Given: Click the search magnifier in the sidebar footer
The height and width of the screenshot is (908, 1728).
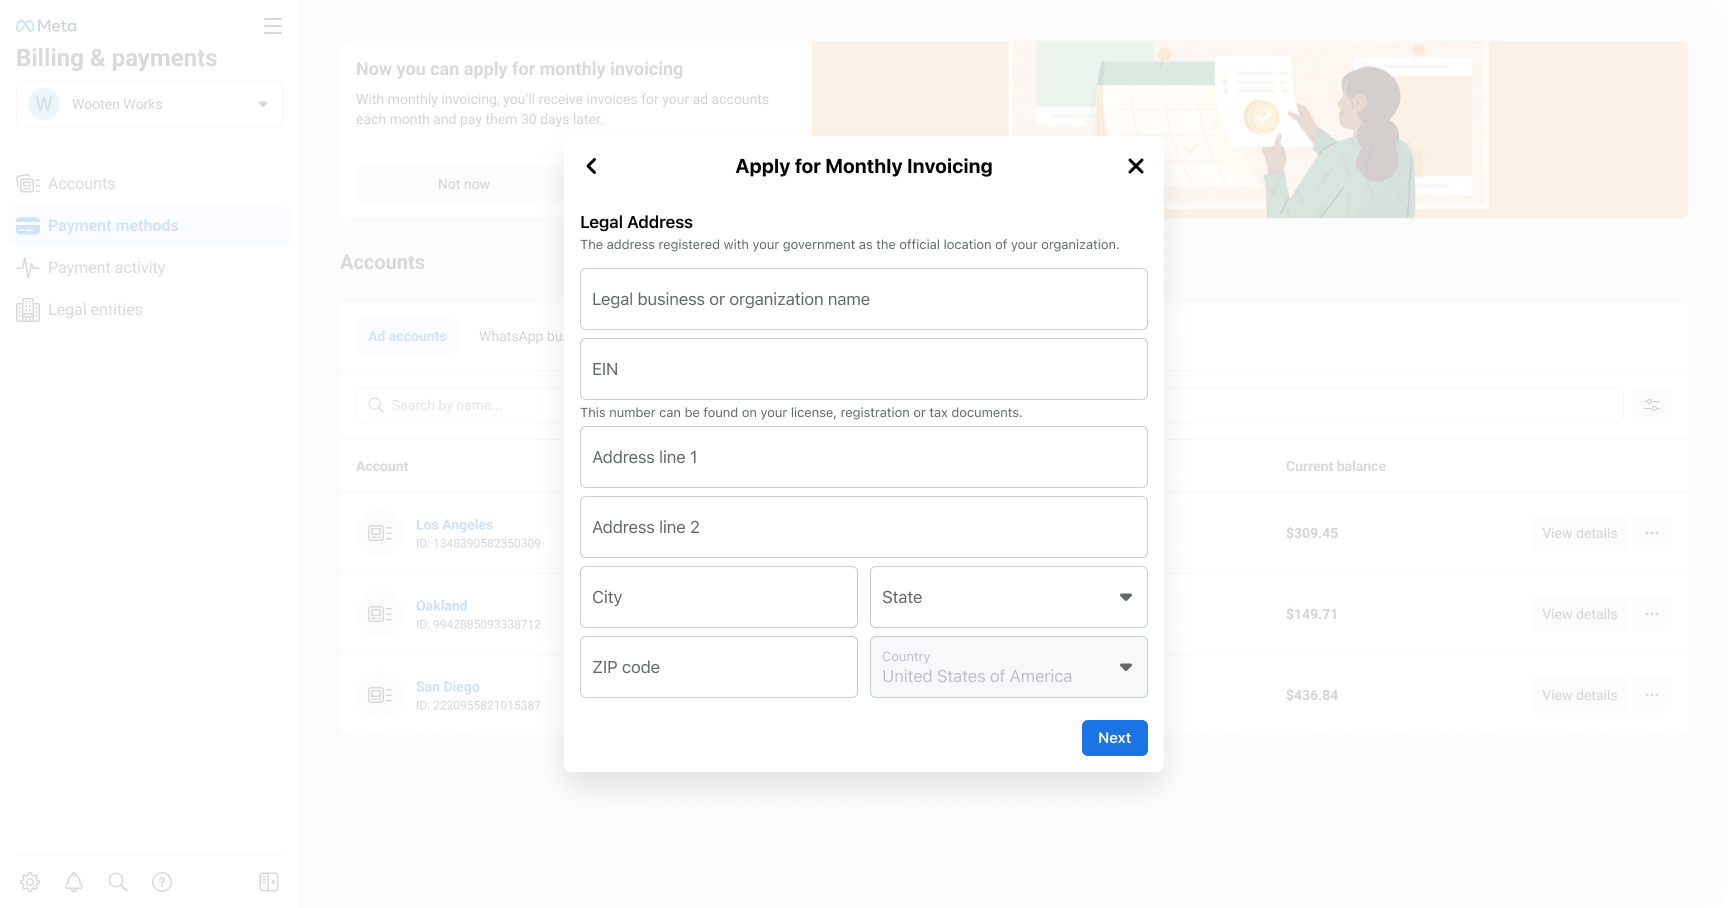Looking at the screenshot, I should 118,882.
